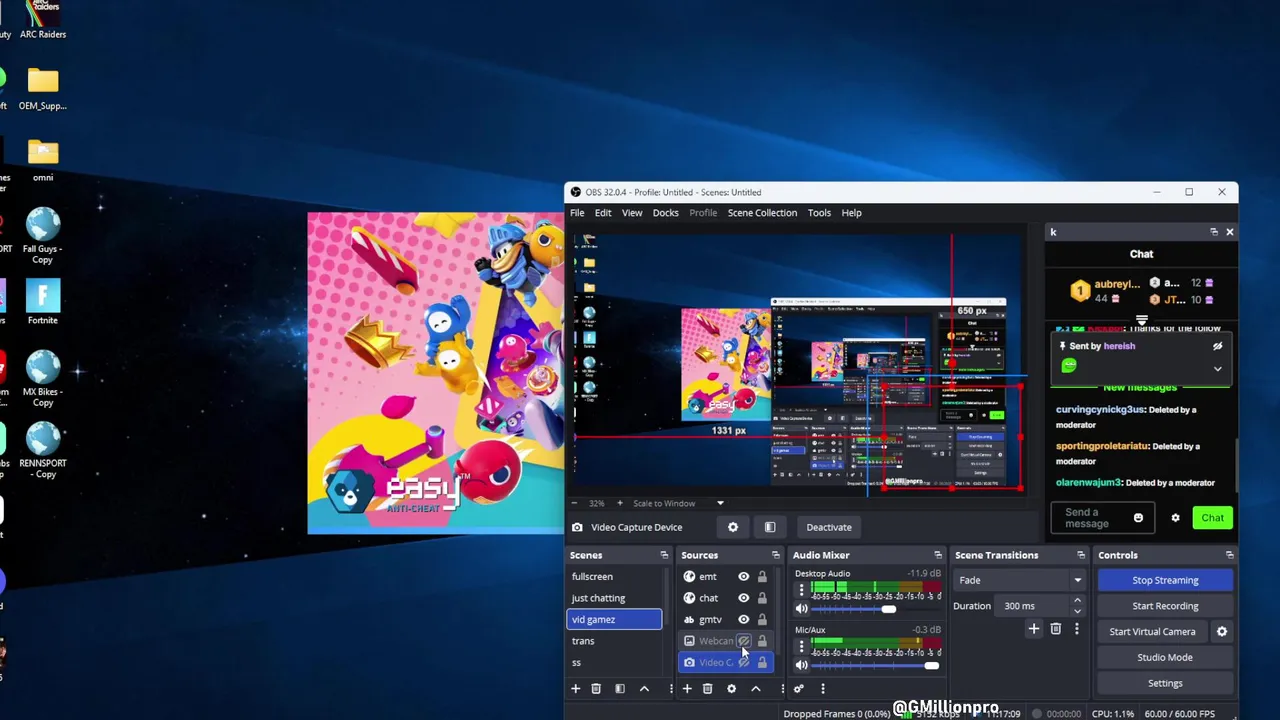Mute Desktop Audio speaker icon
The image size is (1280, 720).
point(801,609)
